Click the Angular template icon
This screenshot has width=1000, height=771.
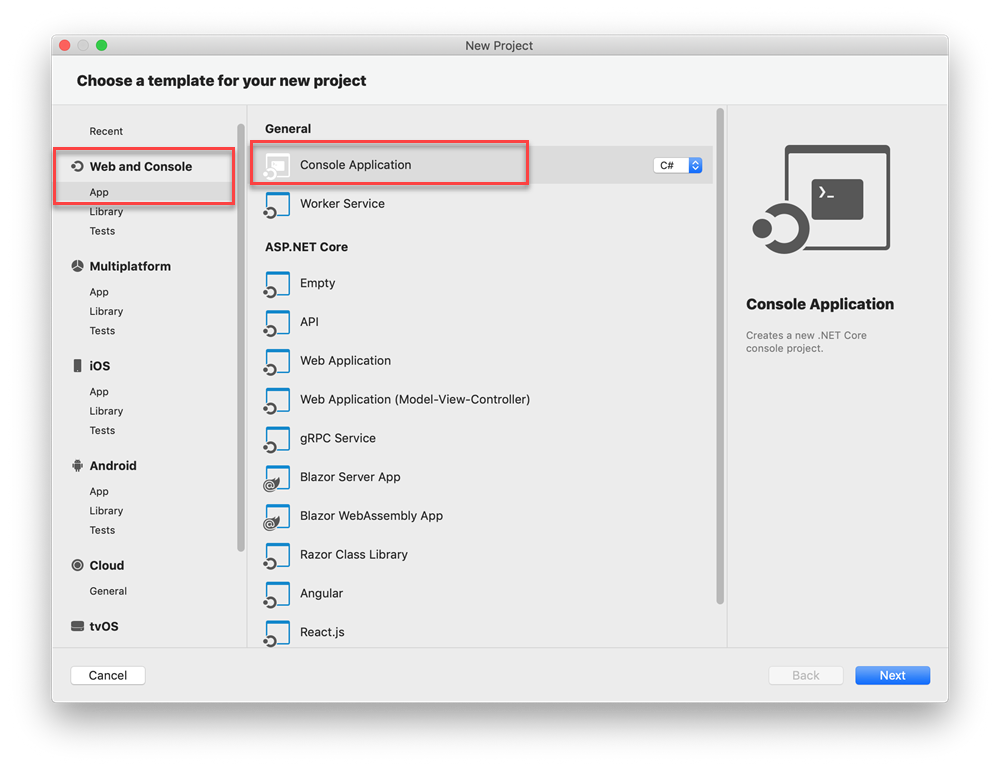[277, 594]
